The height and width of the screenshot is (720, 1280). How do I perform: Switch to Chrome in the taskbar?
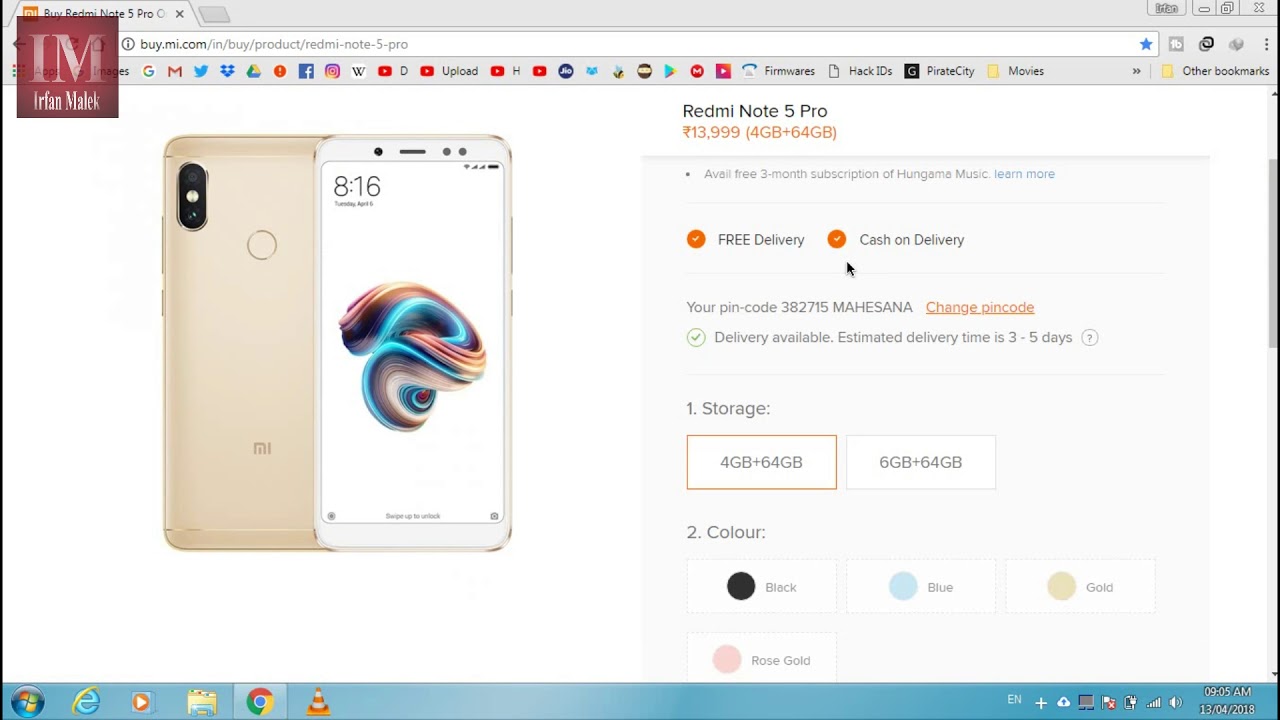pyautogui.click(x=260, y=702)
